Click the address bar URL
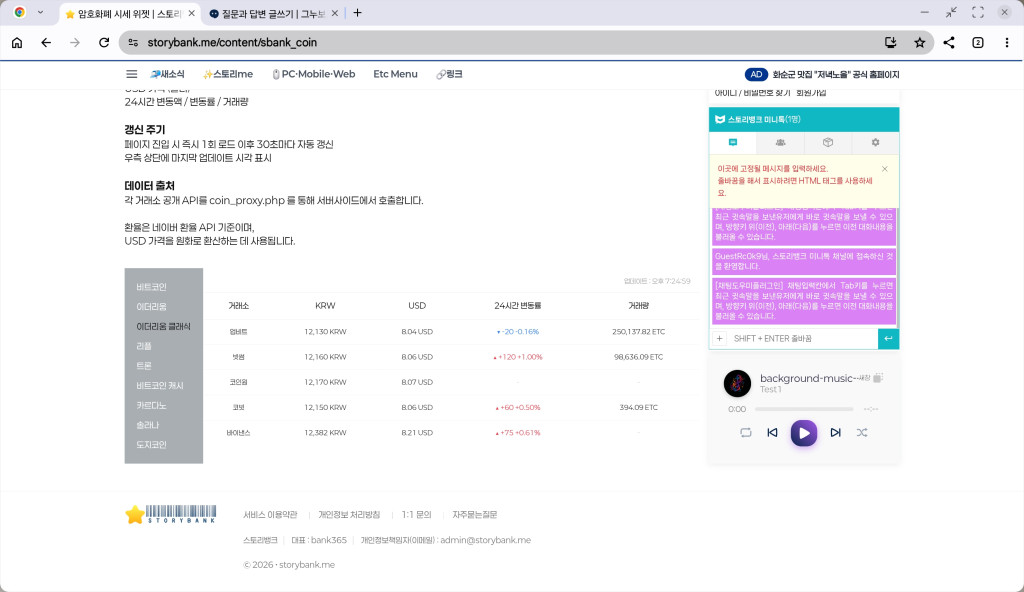 [x=232, y=42]
